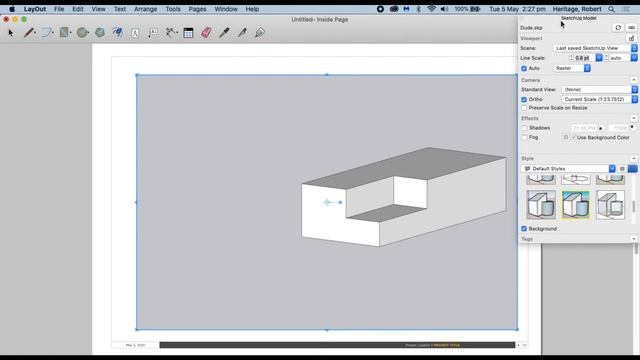Open the Wi-Fi status menu
The width and height of the screenshot is (640, 360).
click(x=431, y=9)
